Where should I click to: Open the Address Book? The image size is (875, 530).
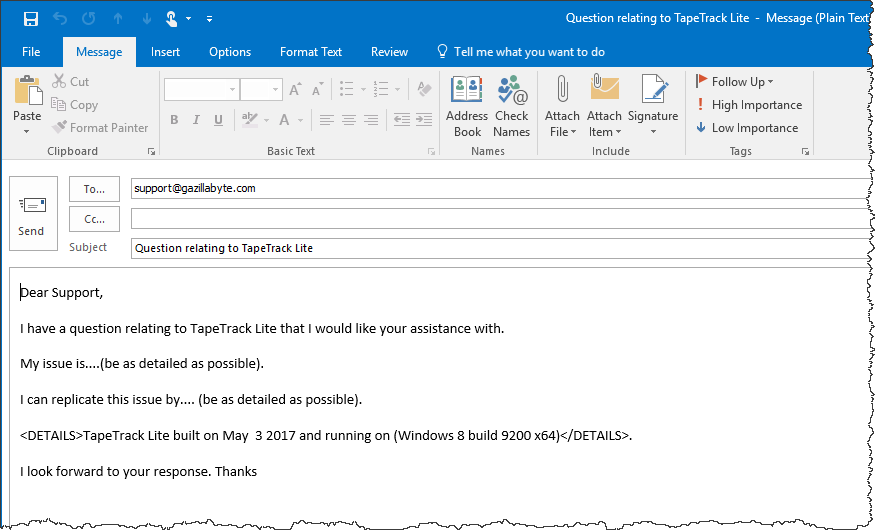467,107
